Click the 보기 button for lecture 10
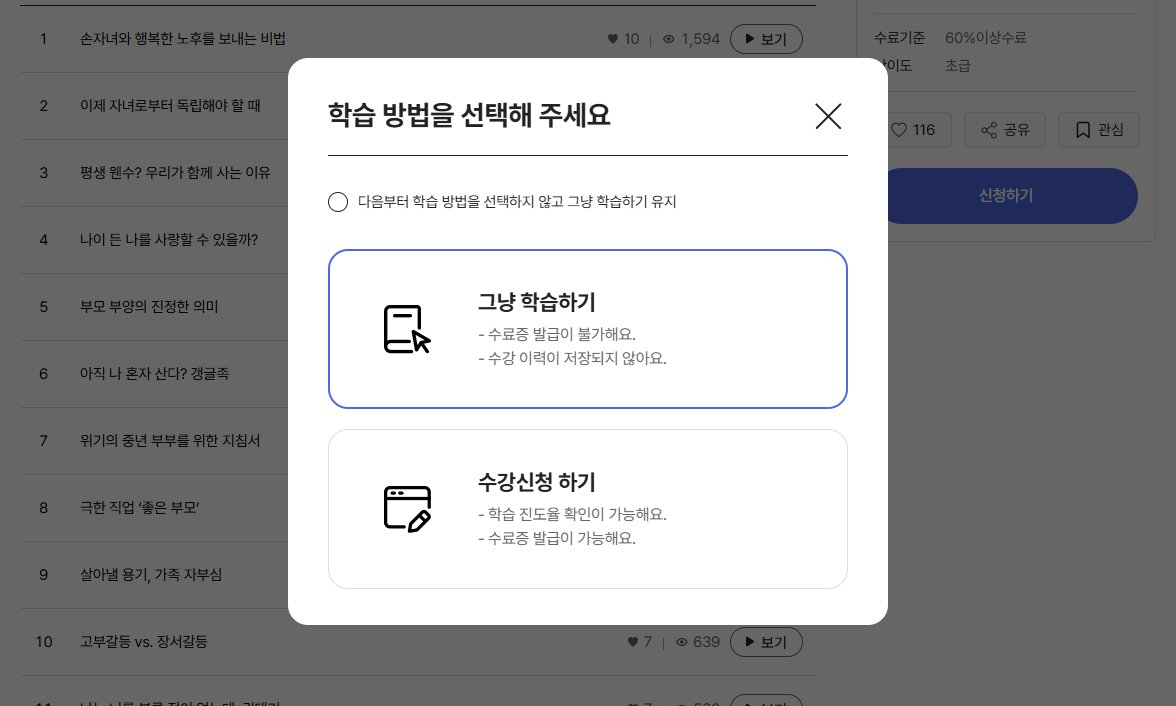The image size is (1176, 706). tap(766, 642)
